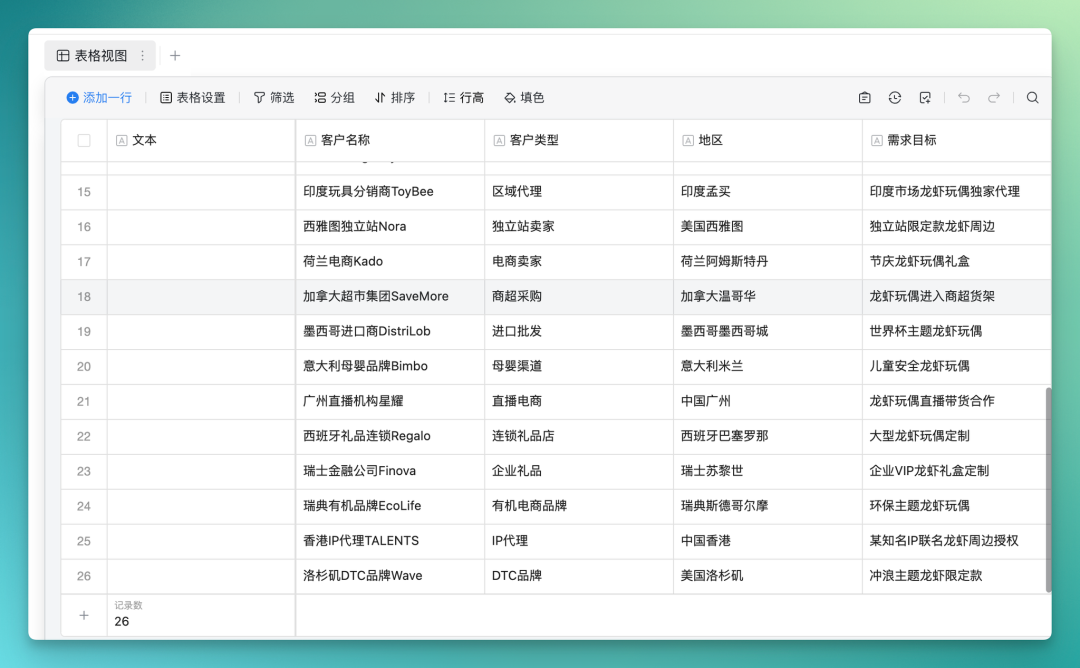Click the type icon beside 文本
Image resolution: width=1080 pixels, height=668 pixels.
tap(122, 140)
